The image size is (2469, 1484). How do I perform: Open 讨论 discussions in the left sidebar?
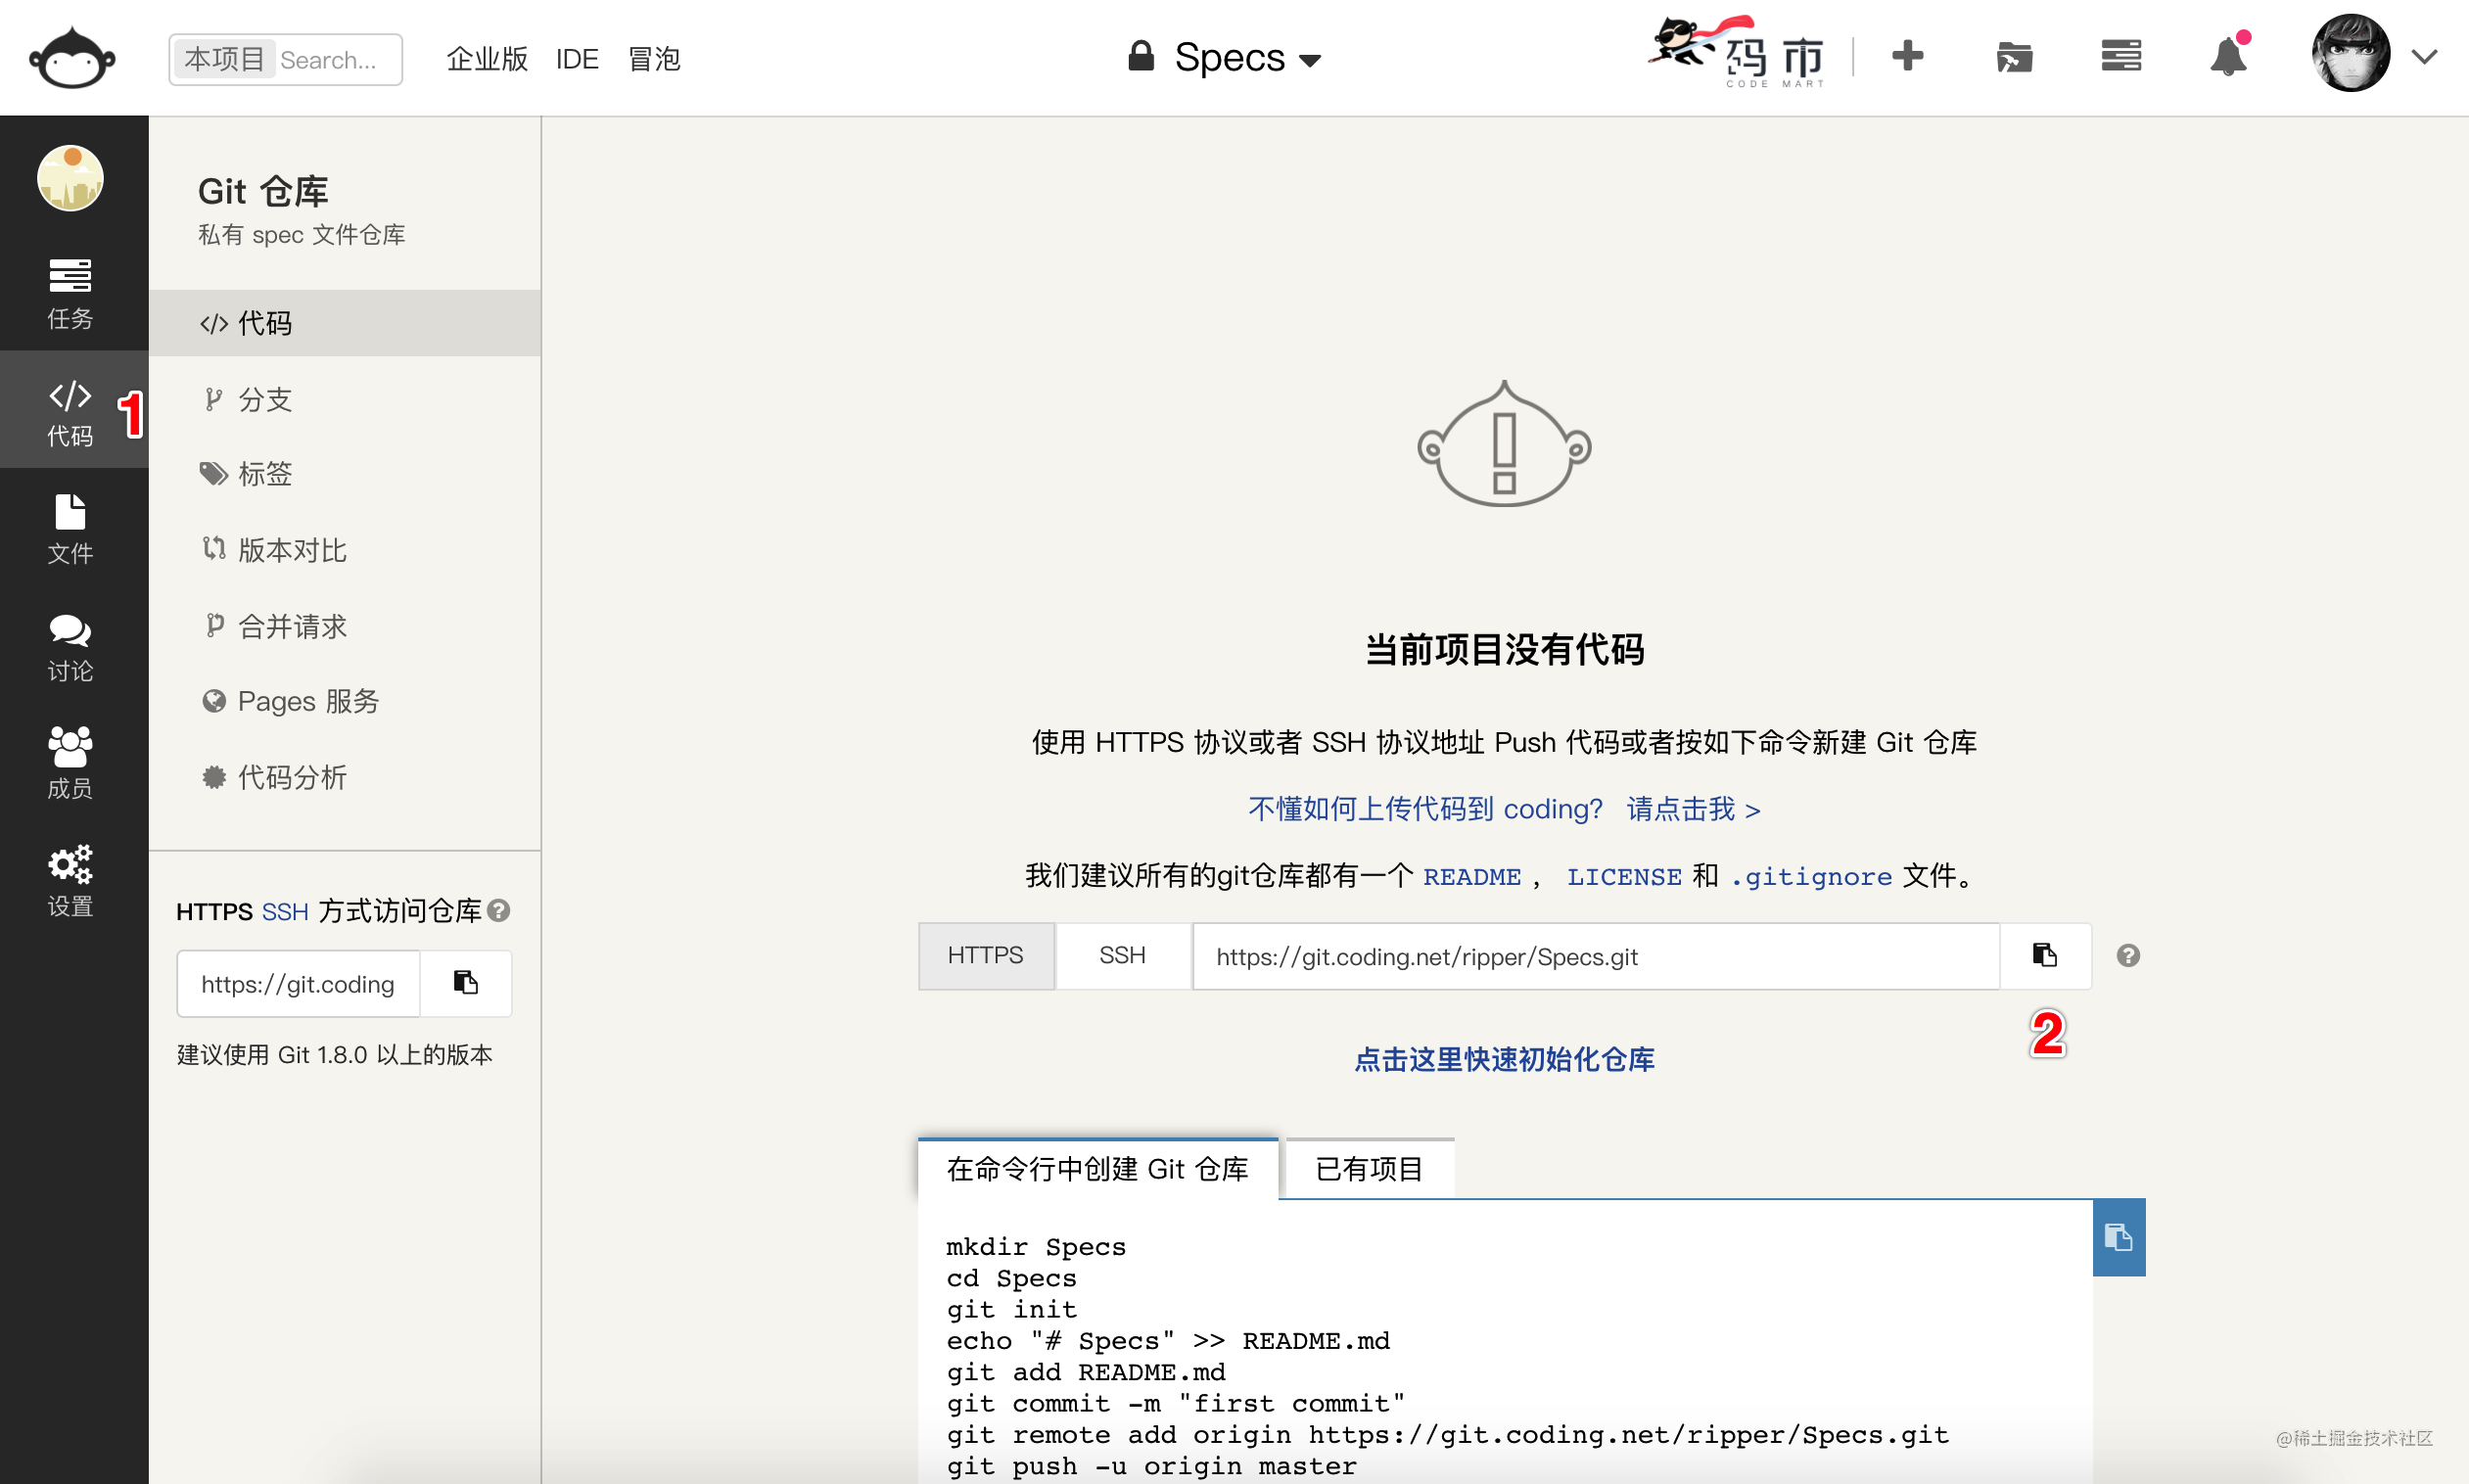70,646
